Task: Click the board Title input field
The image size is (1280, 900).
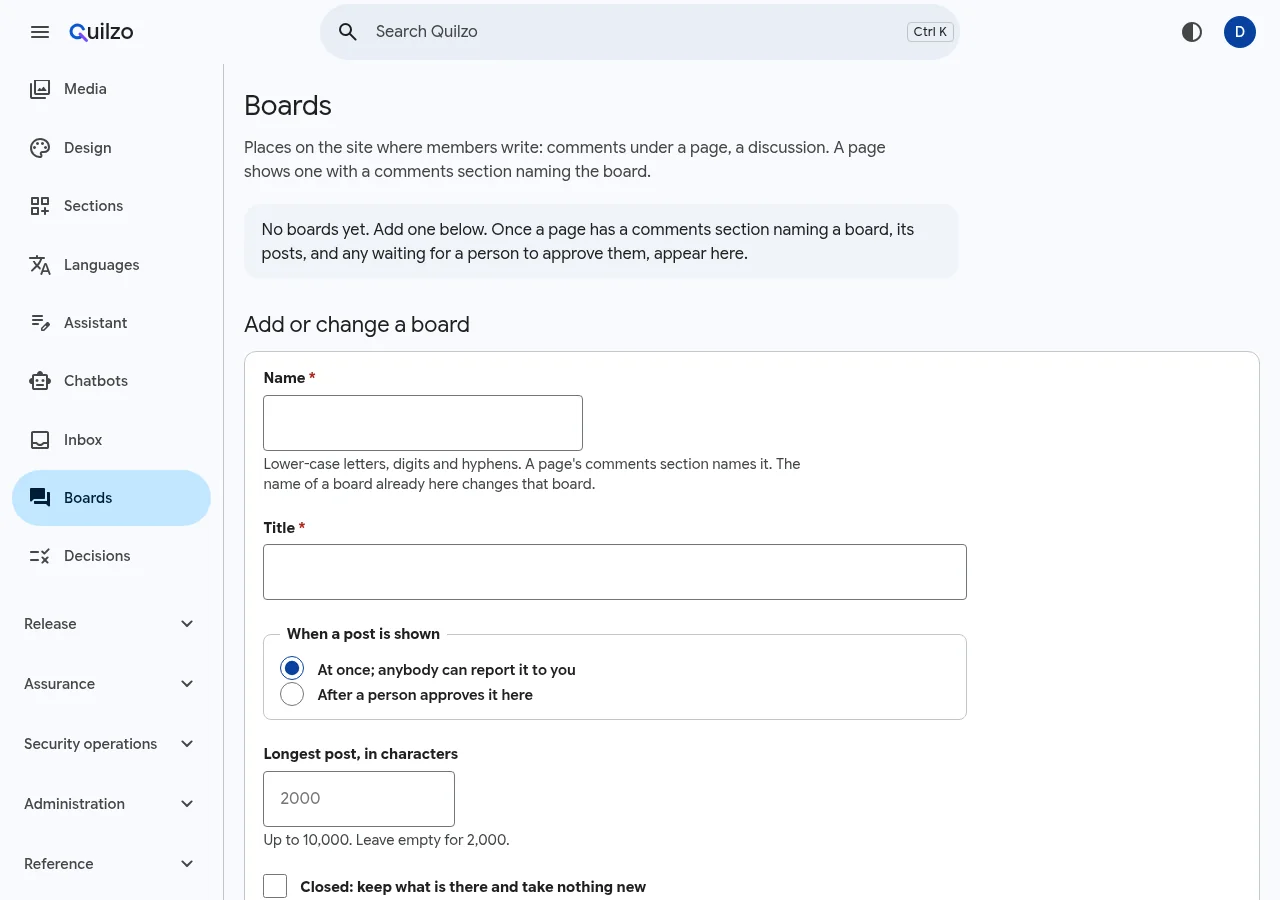Action: click(x=615, y=572)
